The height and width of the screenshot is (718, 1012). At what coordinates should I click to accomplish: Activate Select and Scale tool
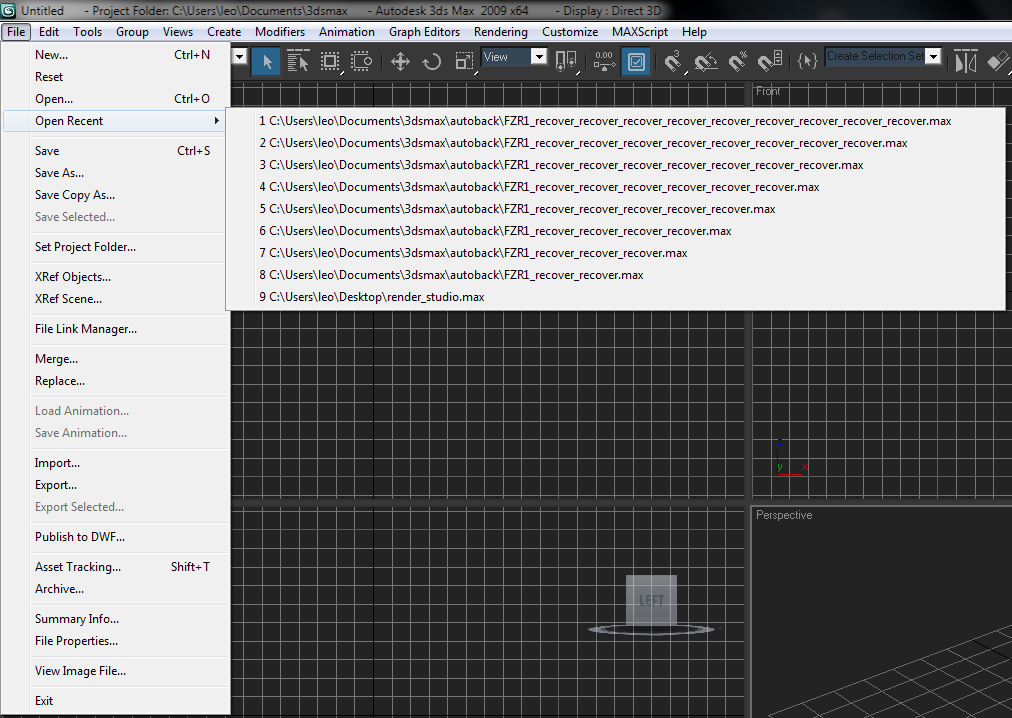[464, 61]
